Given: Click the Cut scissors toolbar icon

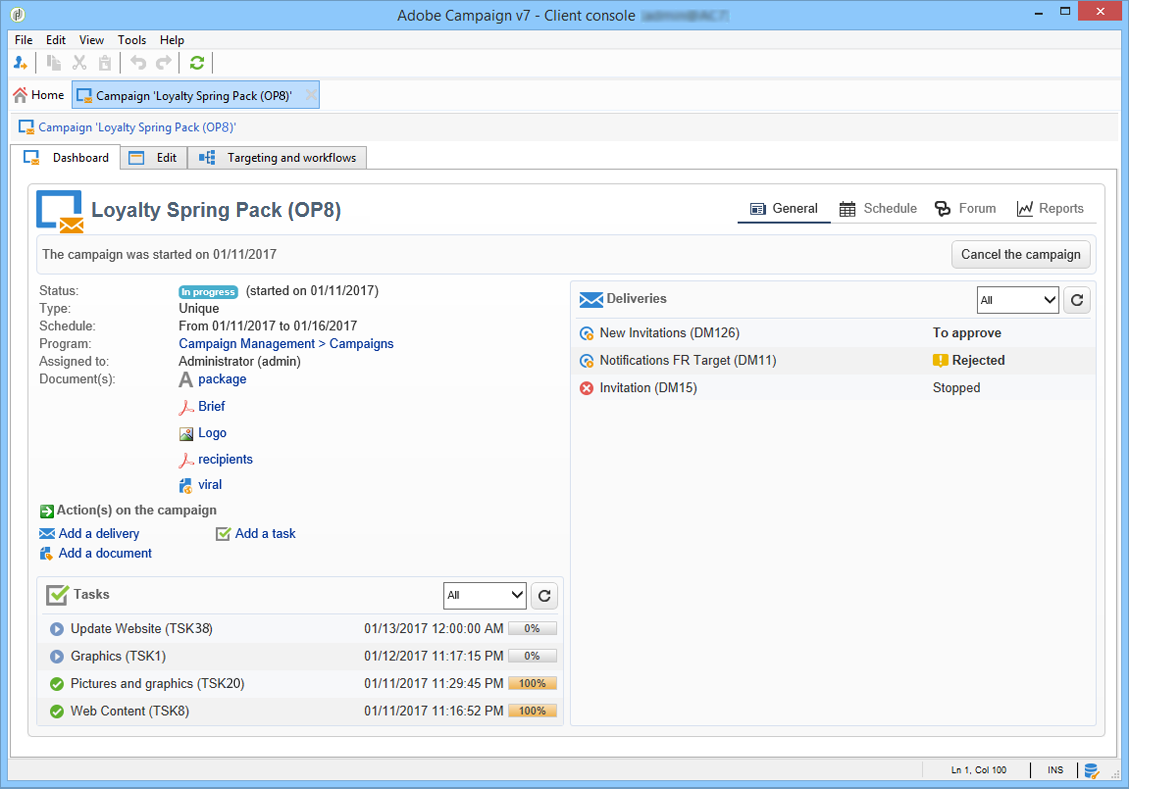Looking at the screenshot, I should coord(79,63).
